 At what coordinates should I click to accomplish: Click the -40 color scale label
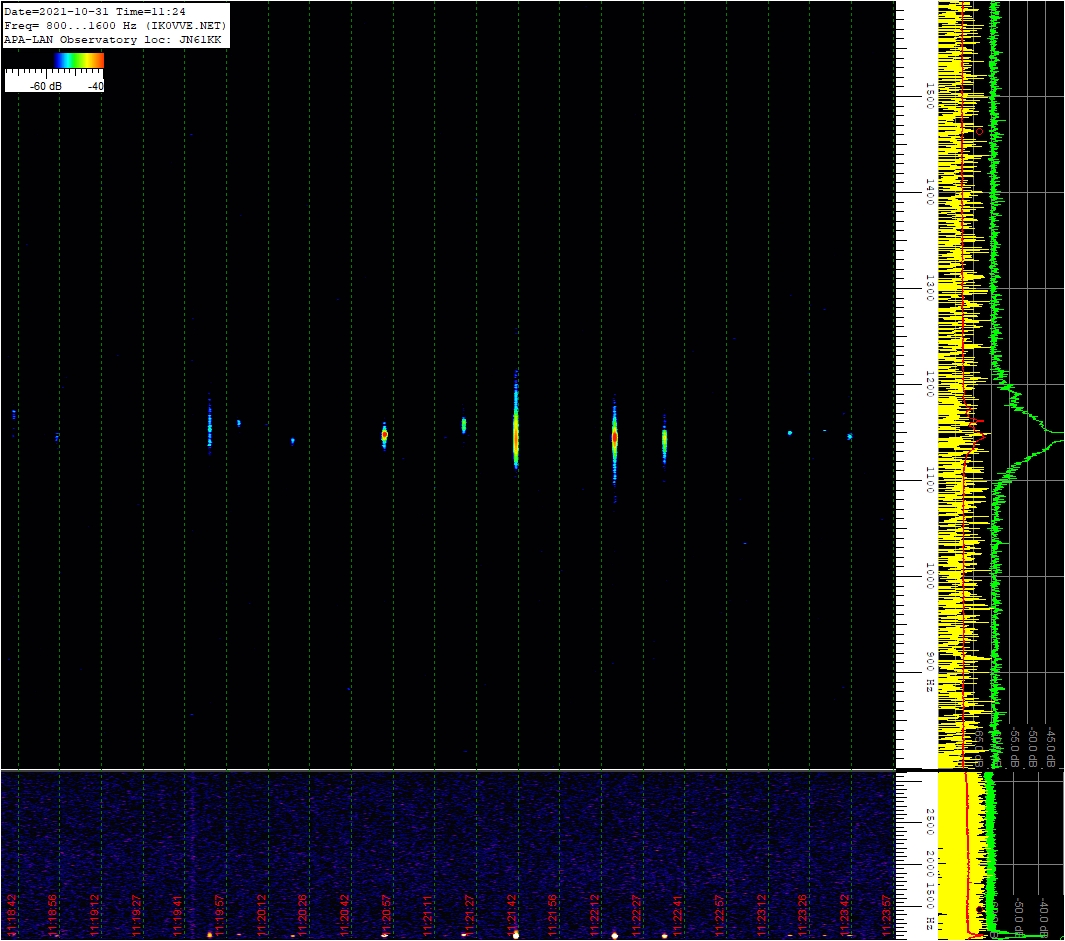point(96,86)
